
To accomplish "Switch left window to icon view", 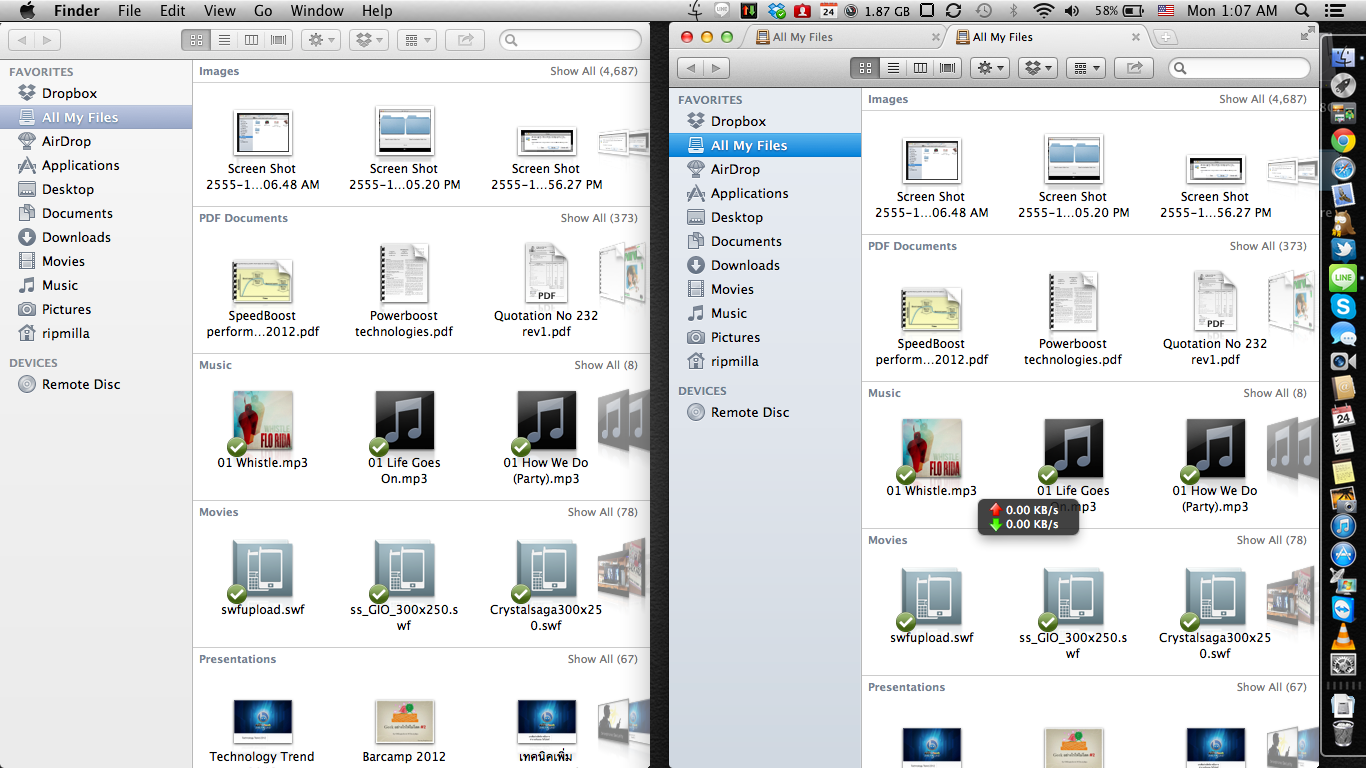I will click(x=196, y=40).
